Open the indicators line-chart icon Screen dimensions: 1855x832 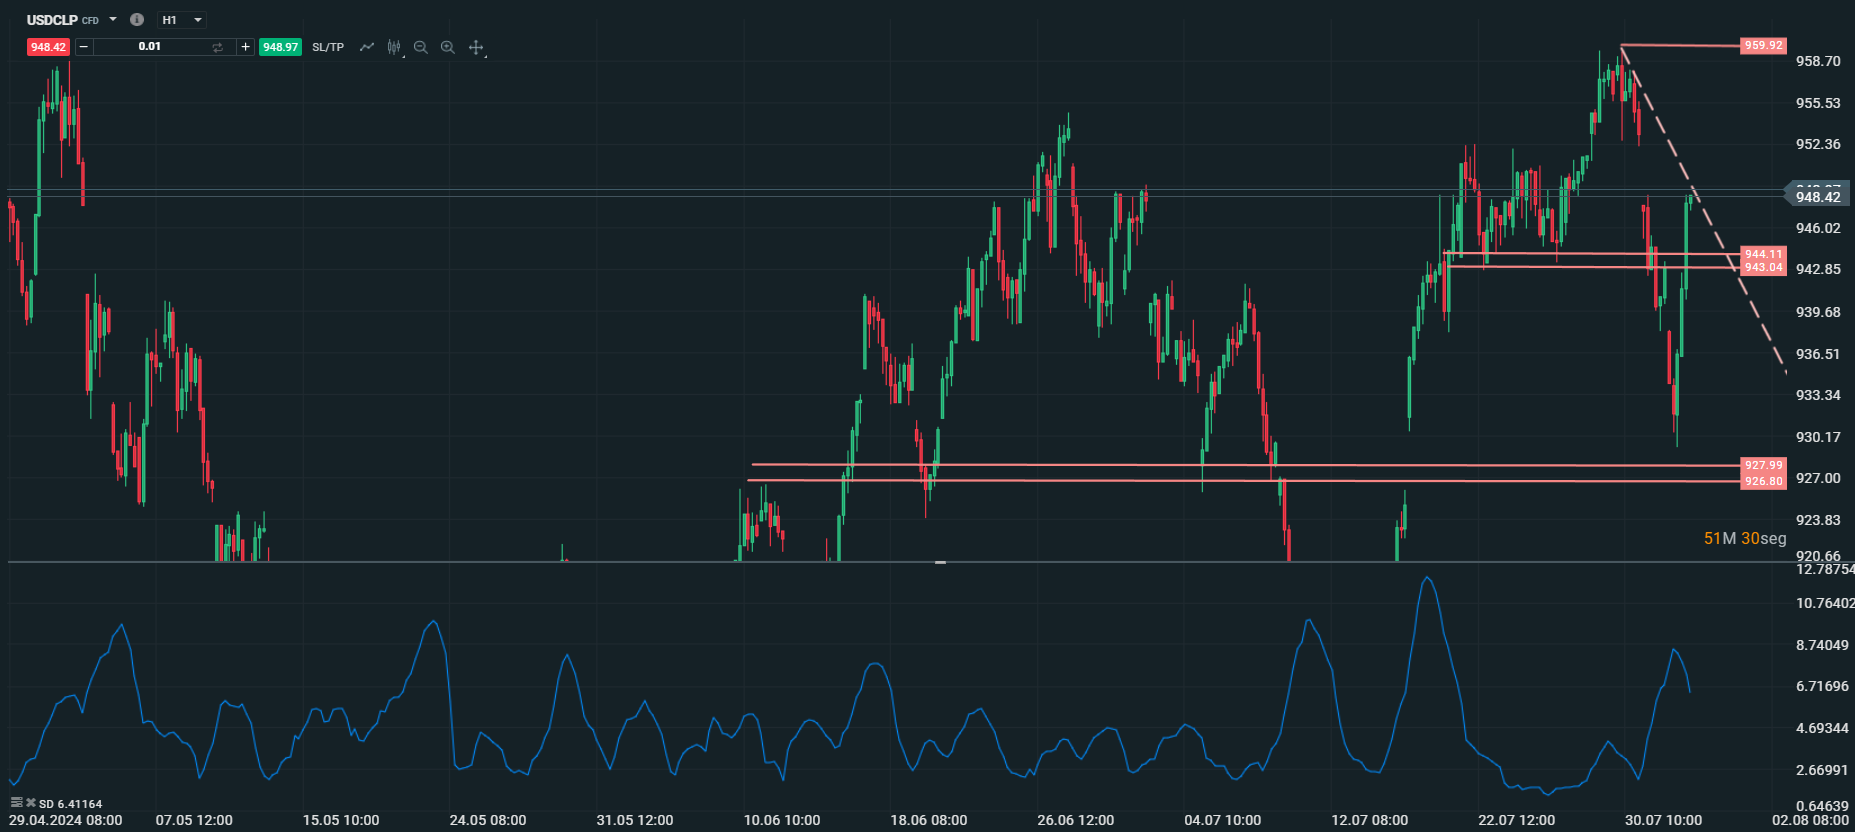(x=367, y=47)
